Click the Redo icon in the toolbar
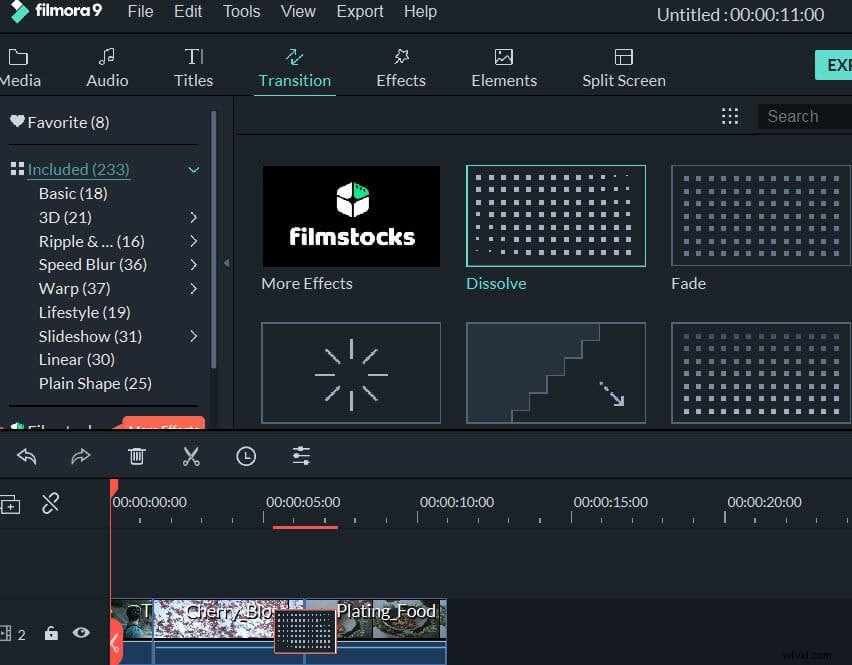Screen dimensions: 852x665 81,456
